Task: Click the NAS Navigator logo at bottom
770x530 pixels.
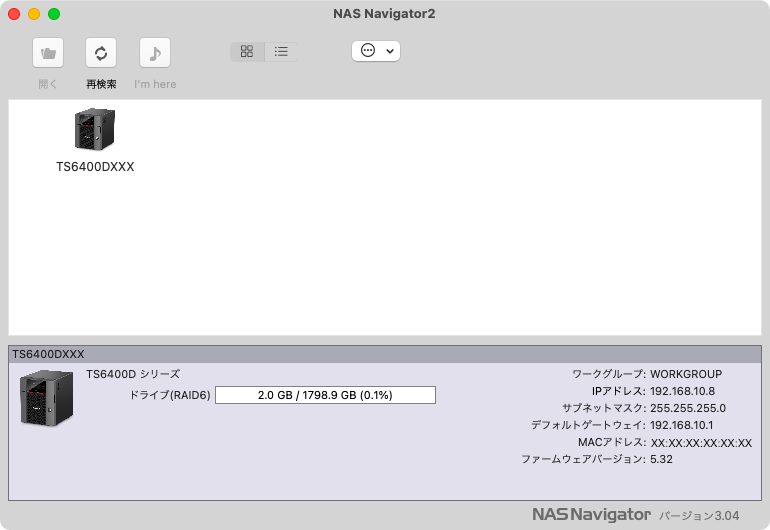Action: pyautogui.click(x=591, y=514)
